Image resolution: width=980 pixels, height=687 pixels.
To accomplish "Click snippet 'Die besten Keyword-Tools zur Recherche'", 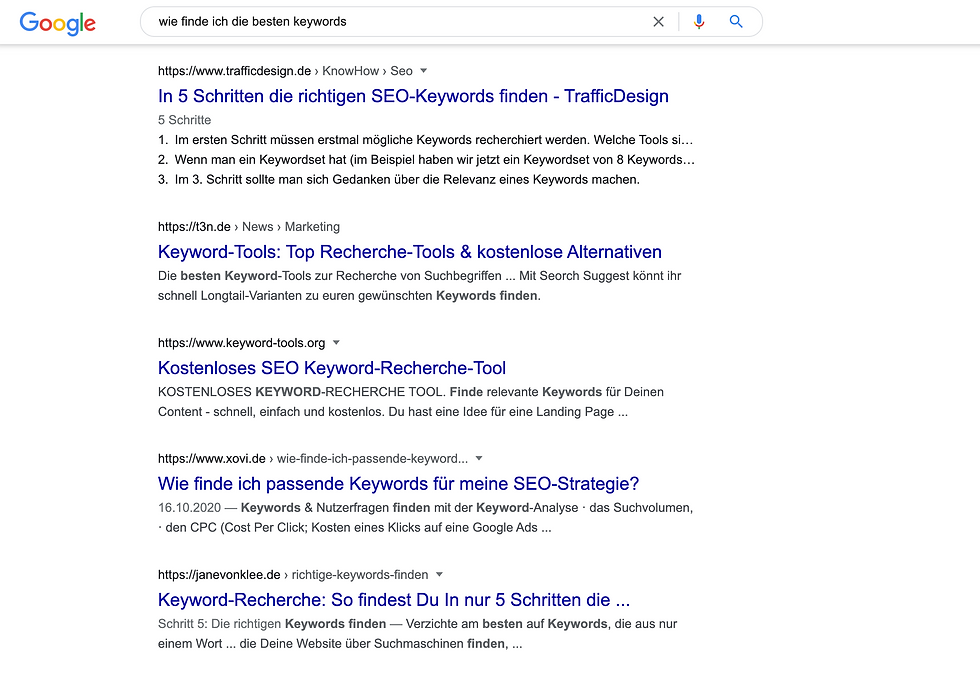I will (x=419, y=285).
